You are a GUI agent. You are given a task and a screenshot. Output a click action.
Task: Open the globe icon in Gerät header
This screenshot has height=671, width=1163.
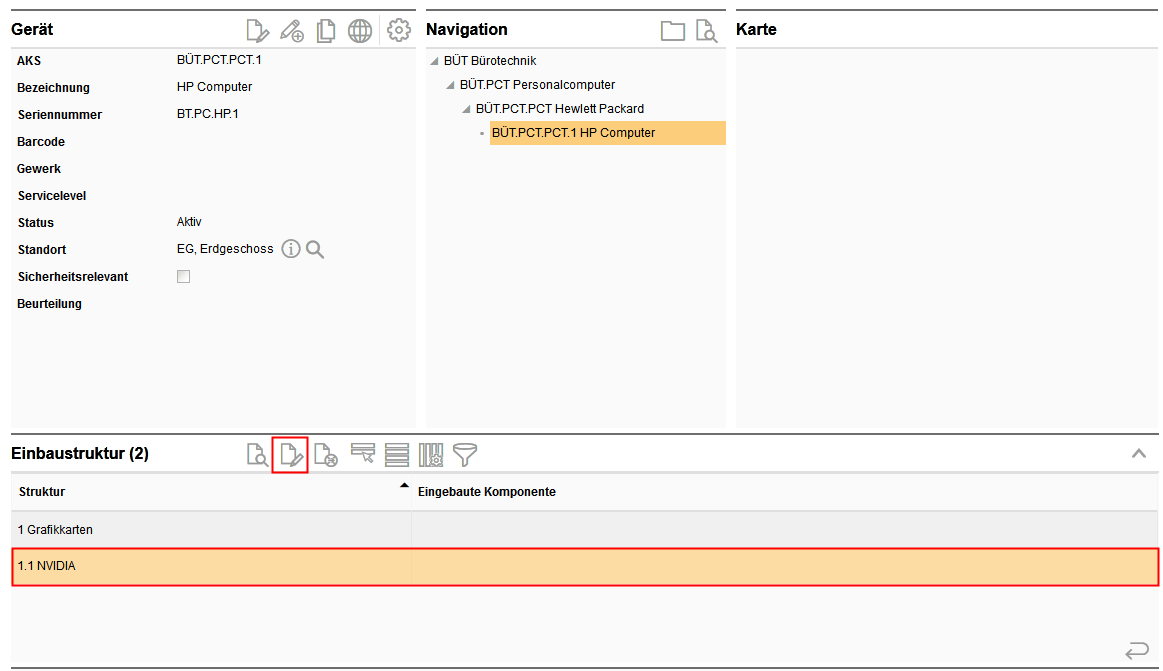pos(360,31)
